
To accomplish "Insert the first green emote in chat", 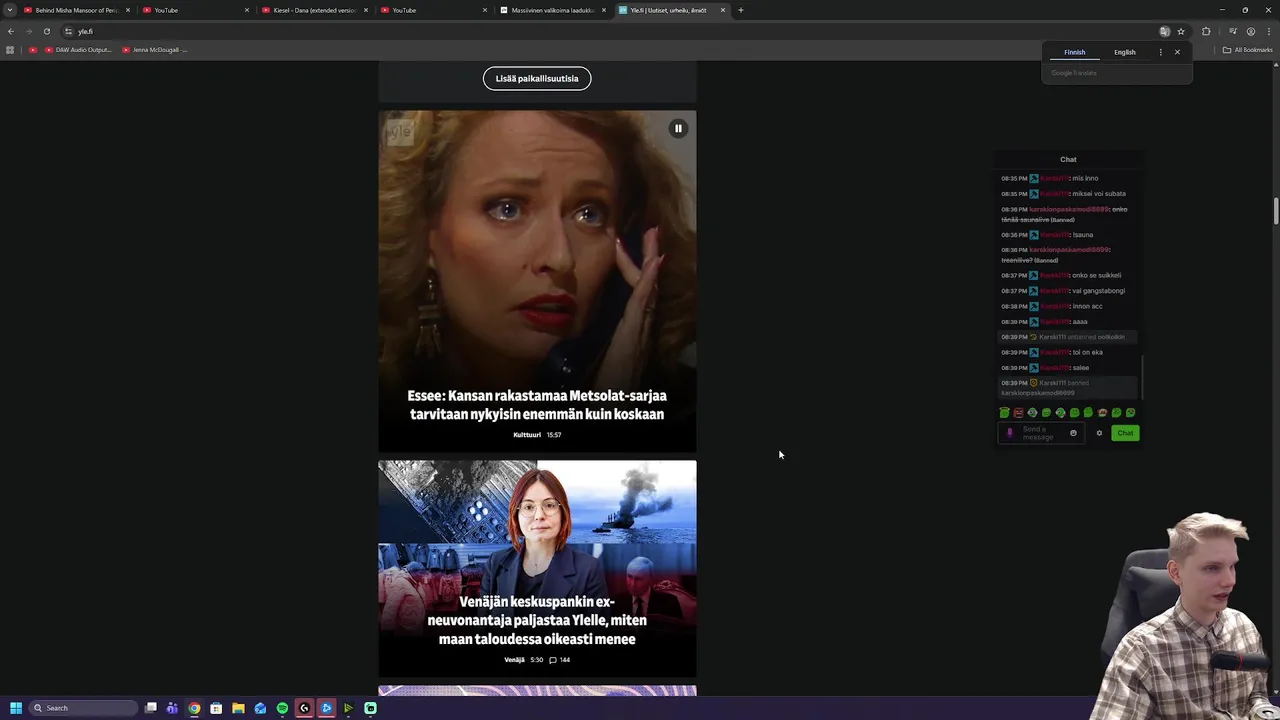I will [1004, 412].
